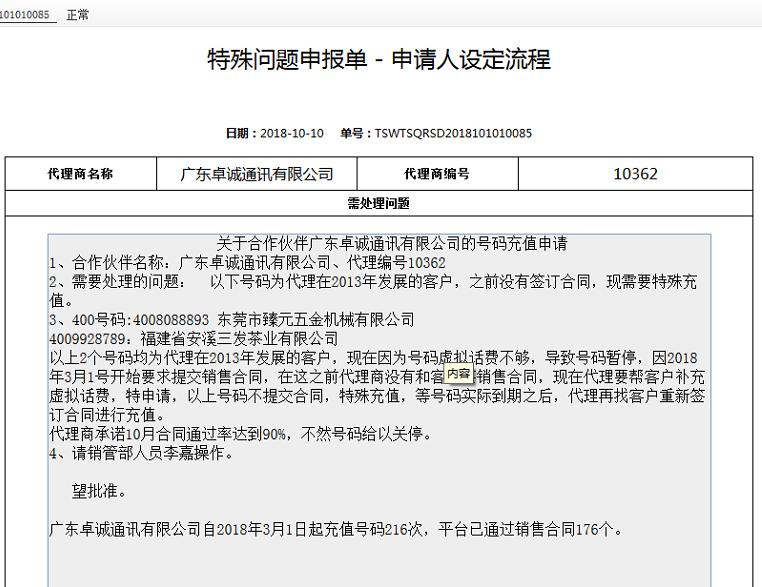Image resolution: width=762 pixels, height=587 pixels.
Task: Click the 代理商编号 header cell
Action: [x=436, y=174]
